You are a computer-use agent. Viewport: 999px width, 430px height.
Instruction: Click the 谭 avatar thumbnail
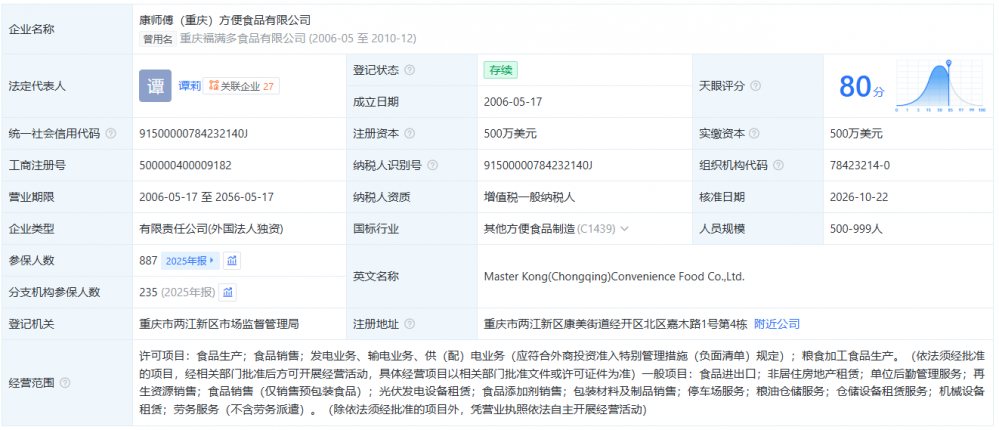click(155, 86)
